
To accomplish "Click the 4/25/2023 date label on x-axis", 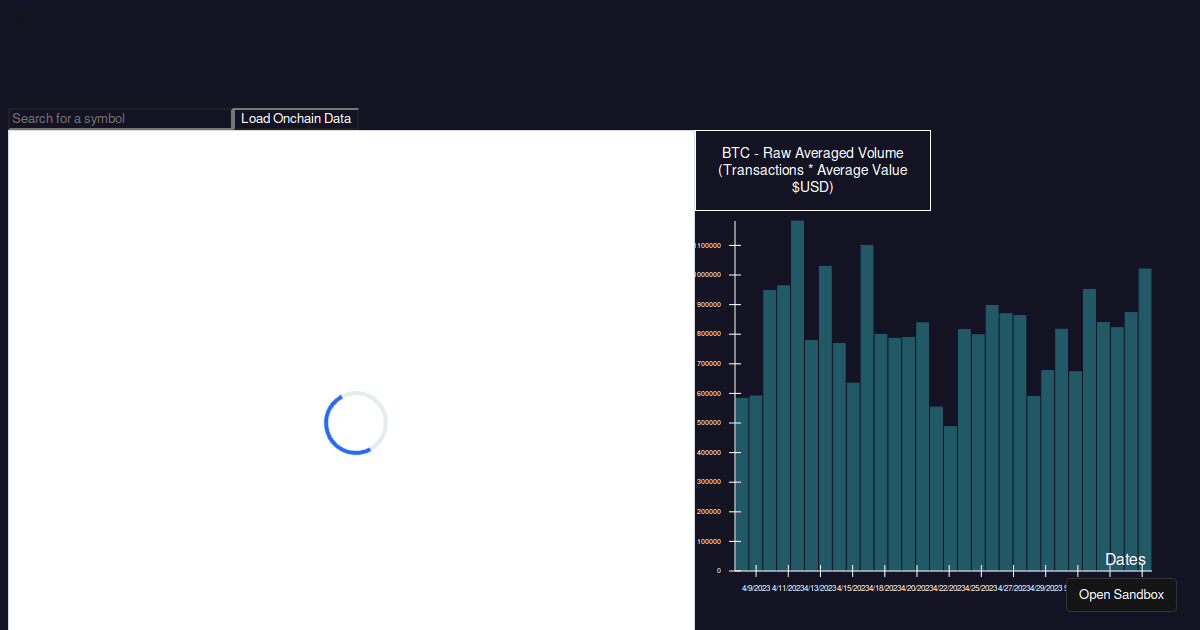I will [981, 589].
